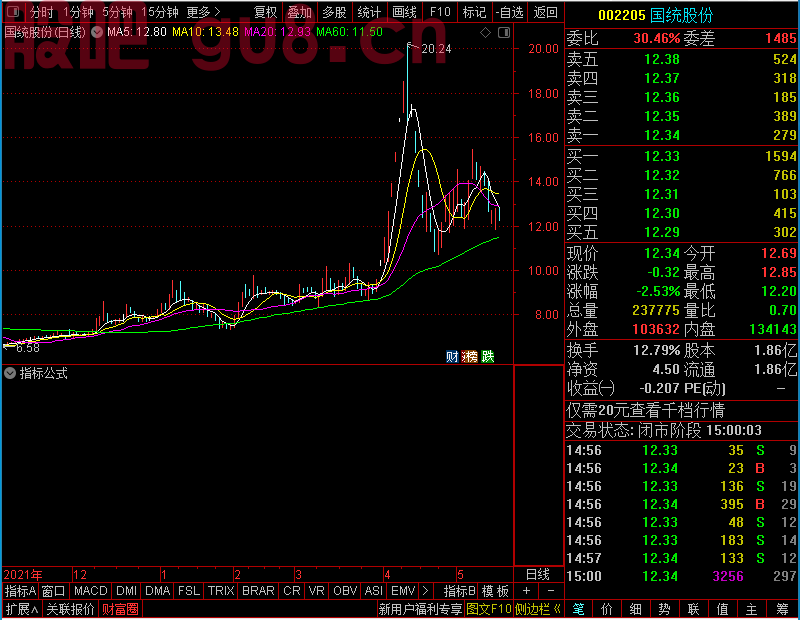Select the OBV indicator

[x=345, y=591]
